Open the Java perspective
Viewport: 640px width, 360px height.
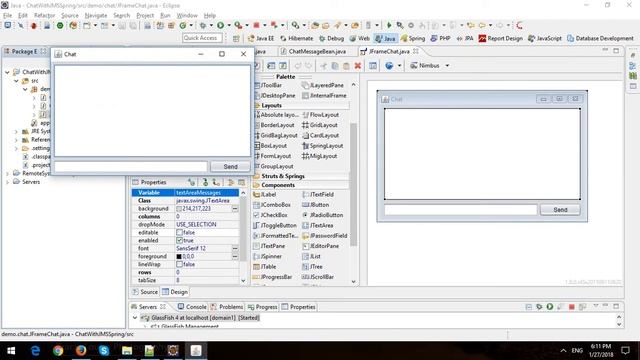point(385,38)
